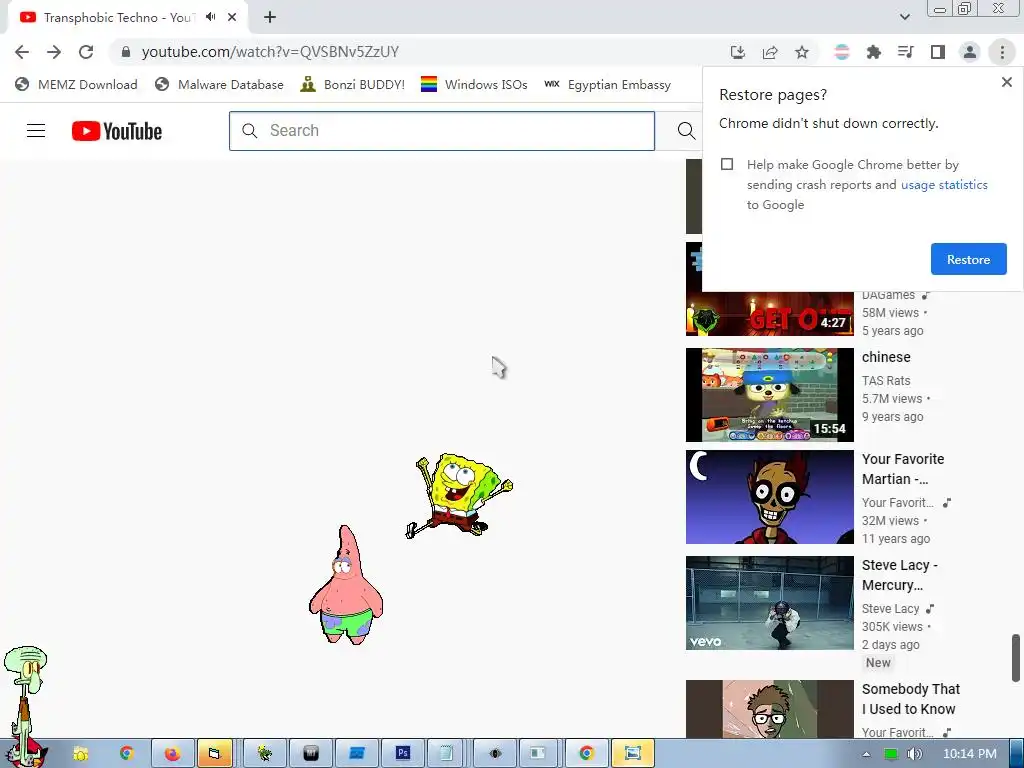The image size is (1024, 768).
Task: Open the media controls icon
Action: [906, 52]
